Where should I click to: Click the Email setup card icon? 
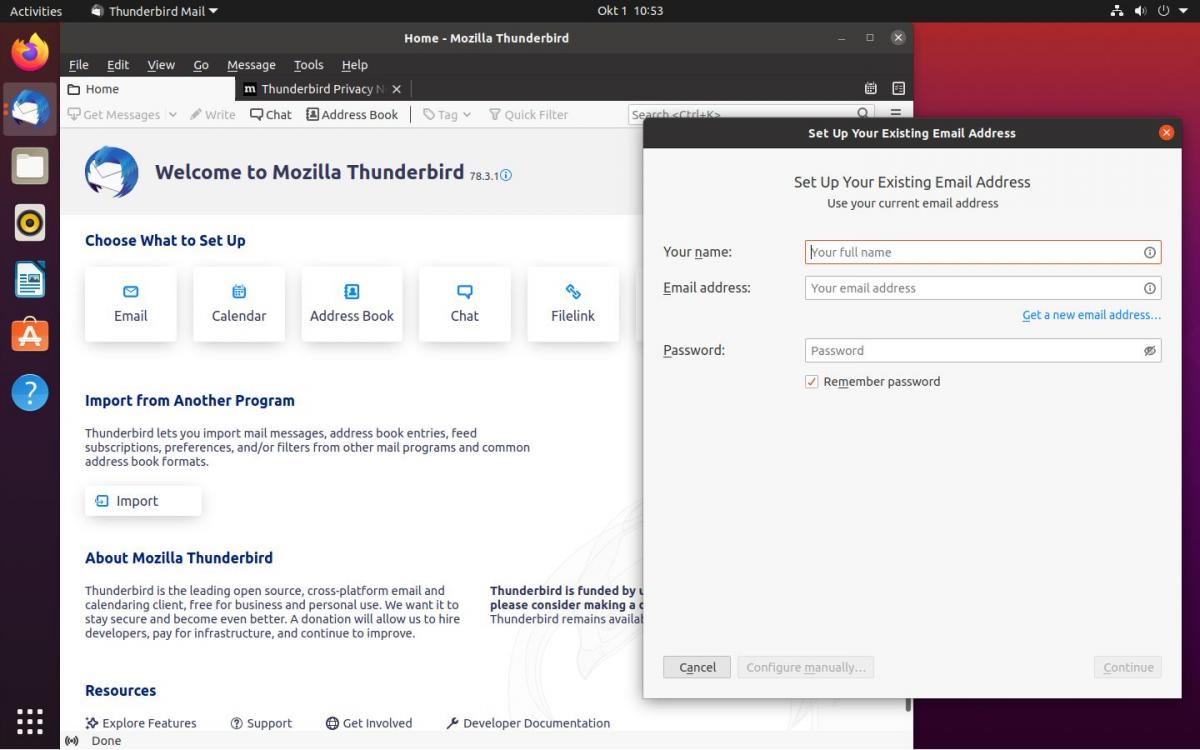click(130, 292)
